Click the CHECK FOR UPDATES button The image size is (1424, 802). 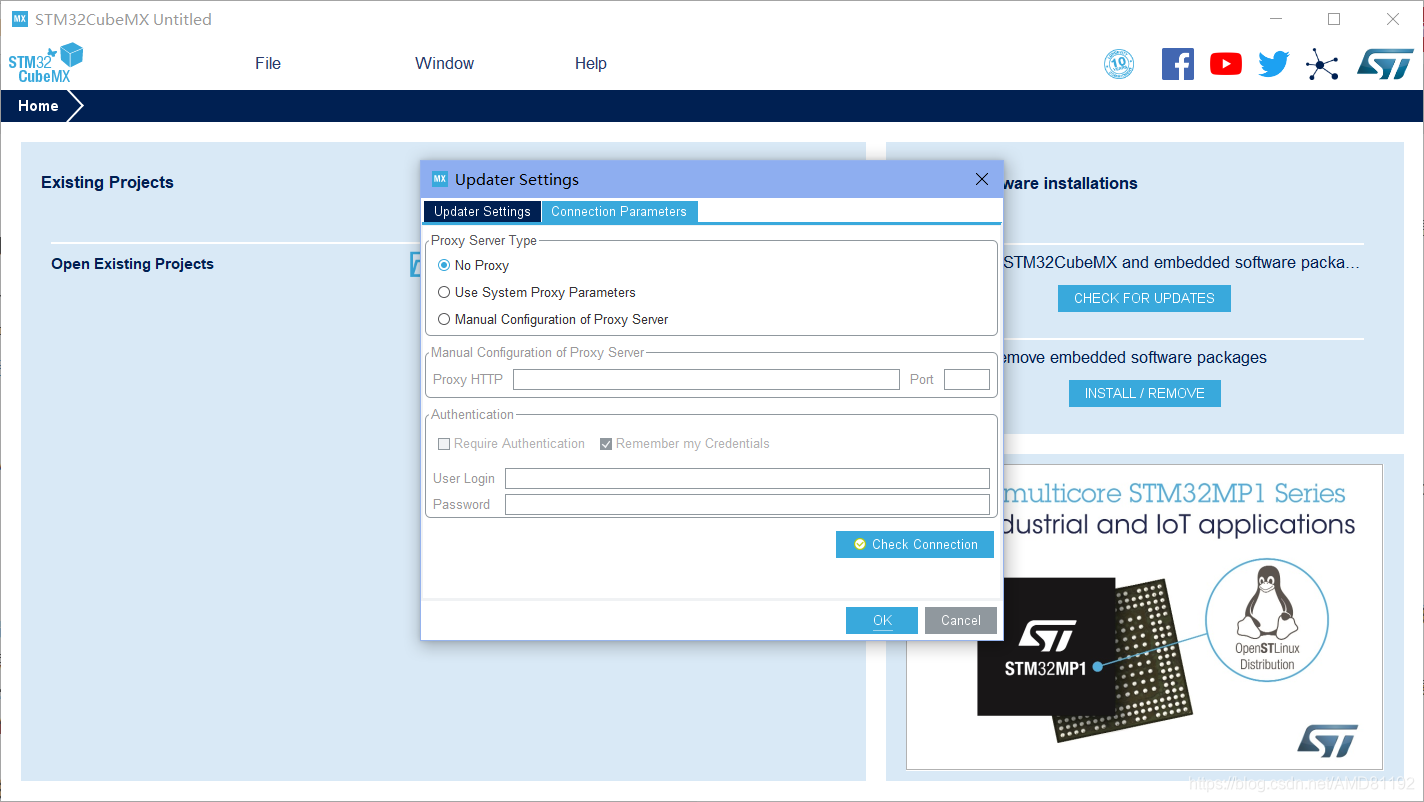1144,298
